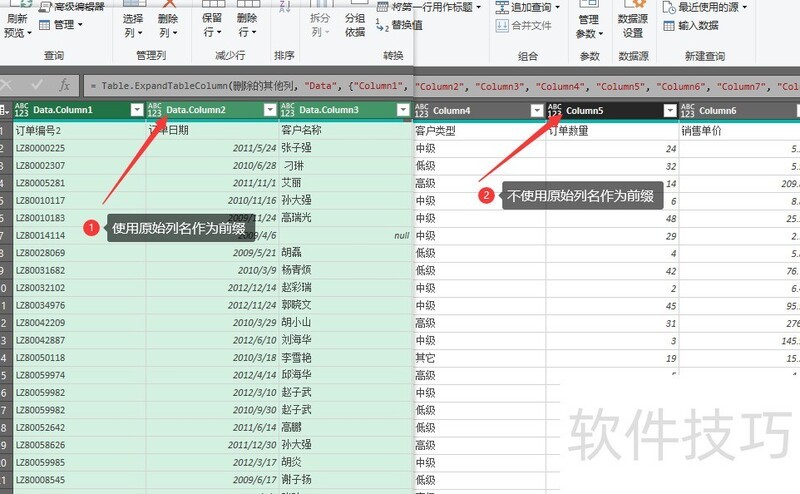Select the cell LZ80050118

[x=79, y=358]
